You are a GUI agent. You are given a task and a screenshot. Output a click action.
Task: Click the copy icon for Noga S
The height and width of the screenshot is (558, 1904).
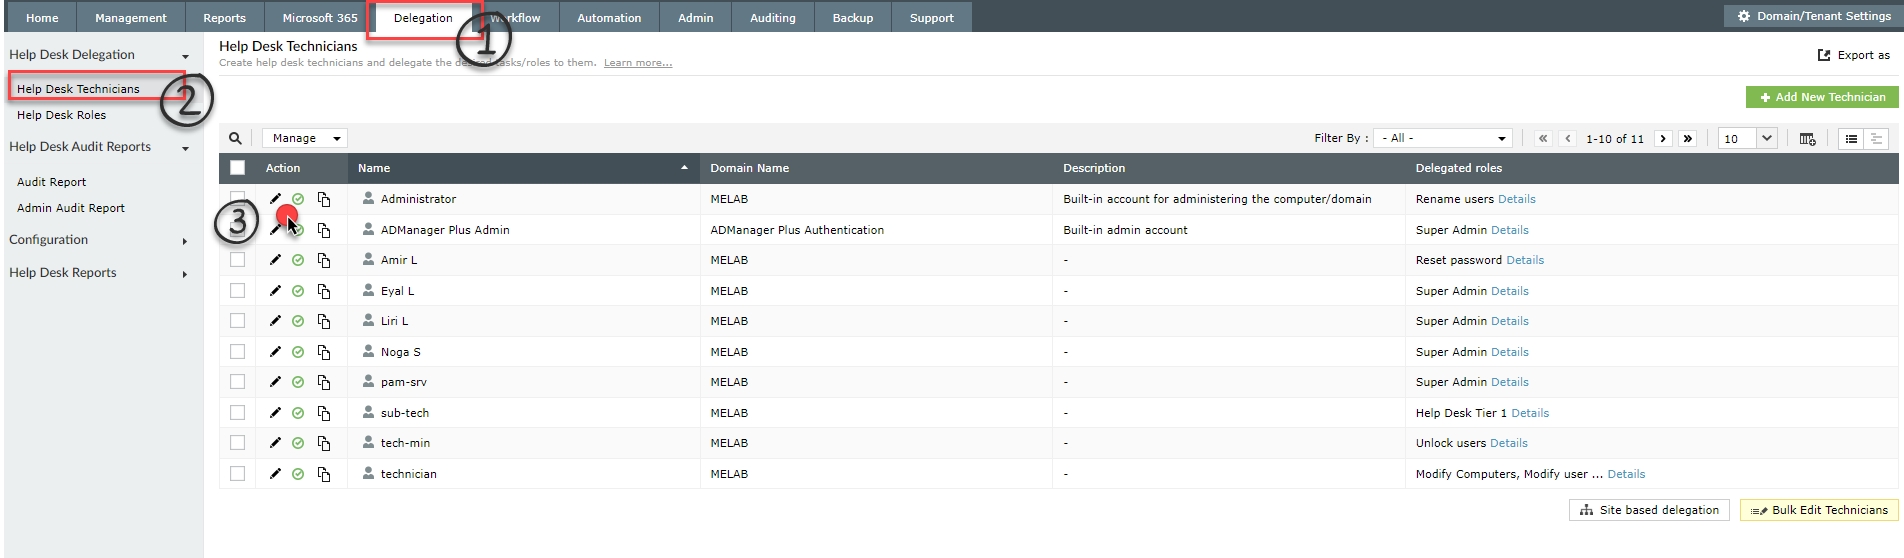tap(324, 352)
